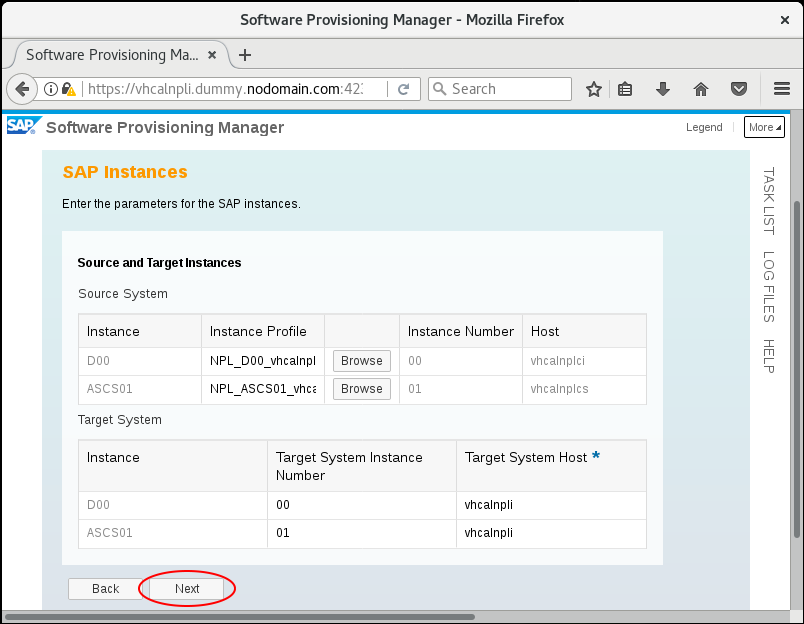This screenshot has width=804, height=624.
Task: Click the Firefox back arrow button
Action: 22,89
